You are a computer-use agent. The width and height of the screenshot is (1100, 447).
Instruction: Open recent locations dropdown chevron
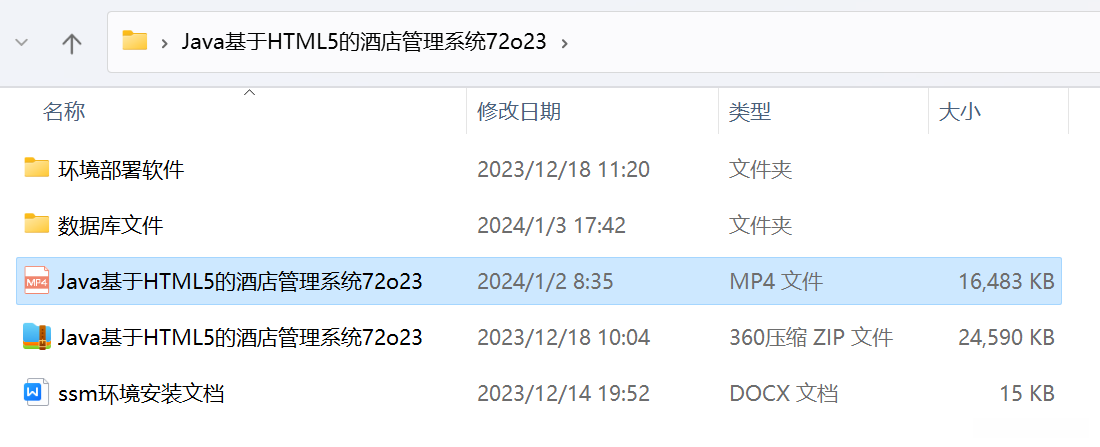click(x=22, y=43)
